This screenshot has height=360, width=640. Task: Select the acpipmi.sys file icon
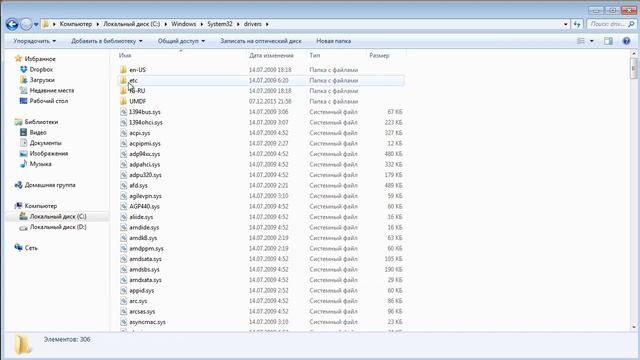[124, 144]
